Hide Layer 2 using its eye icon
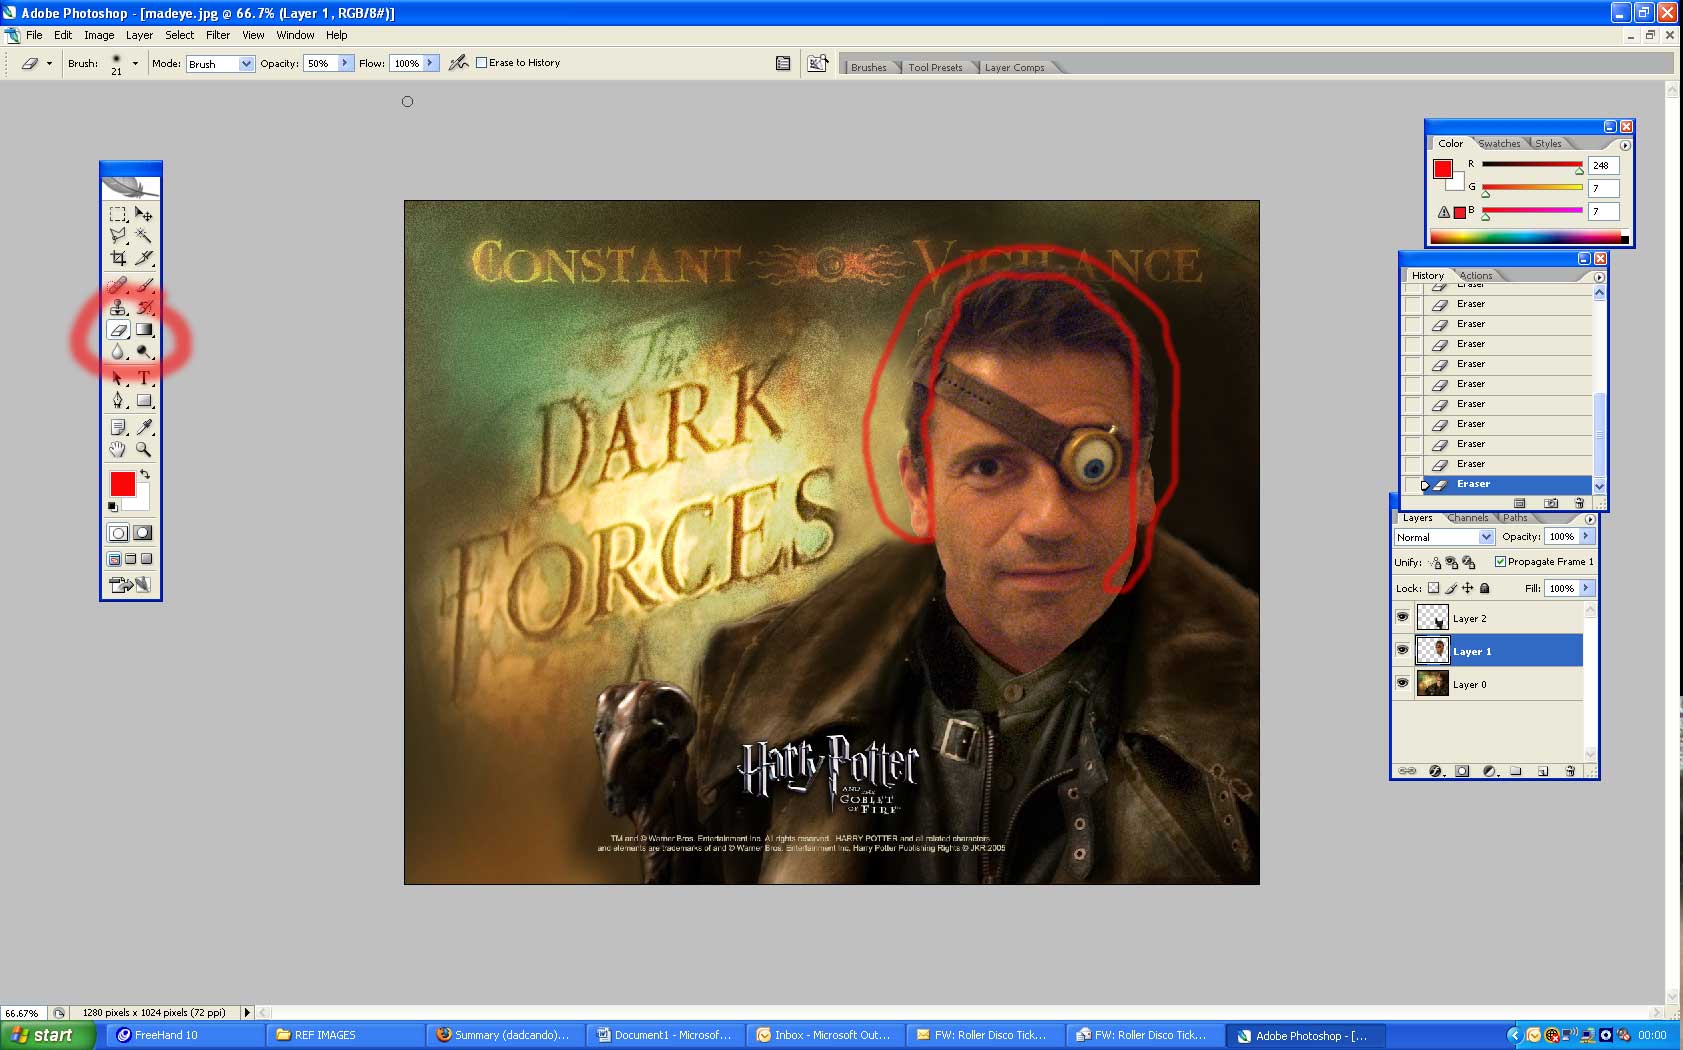Viewport: 1683px width, 1050px height. pyautogui.click(x=1402, y=617)
